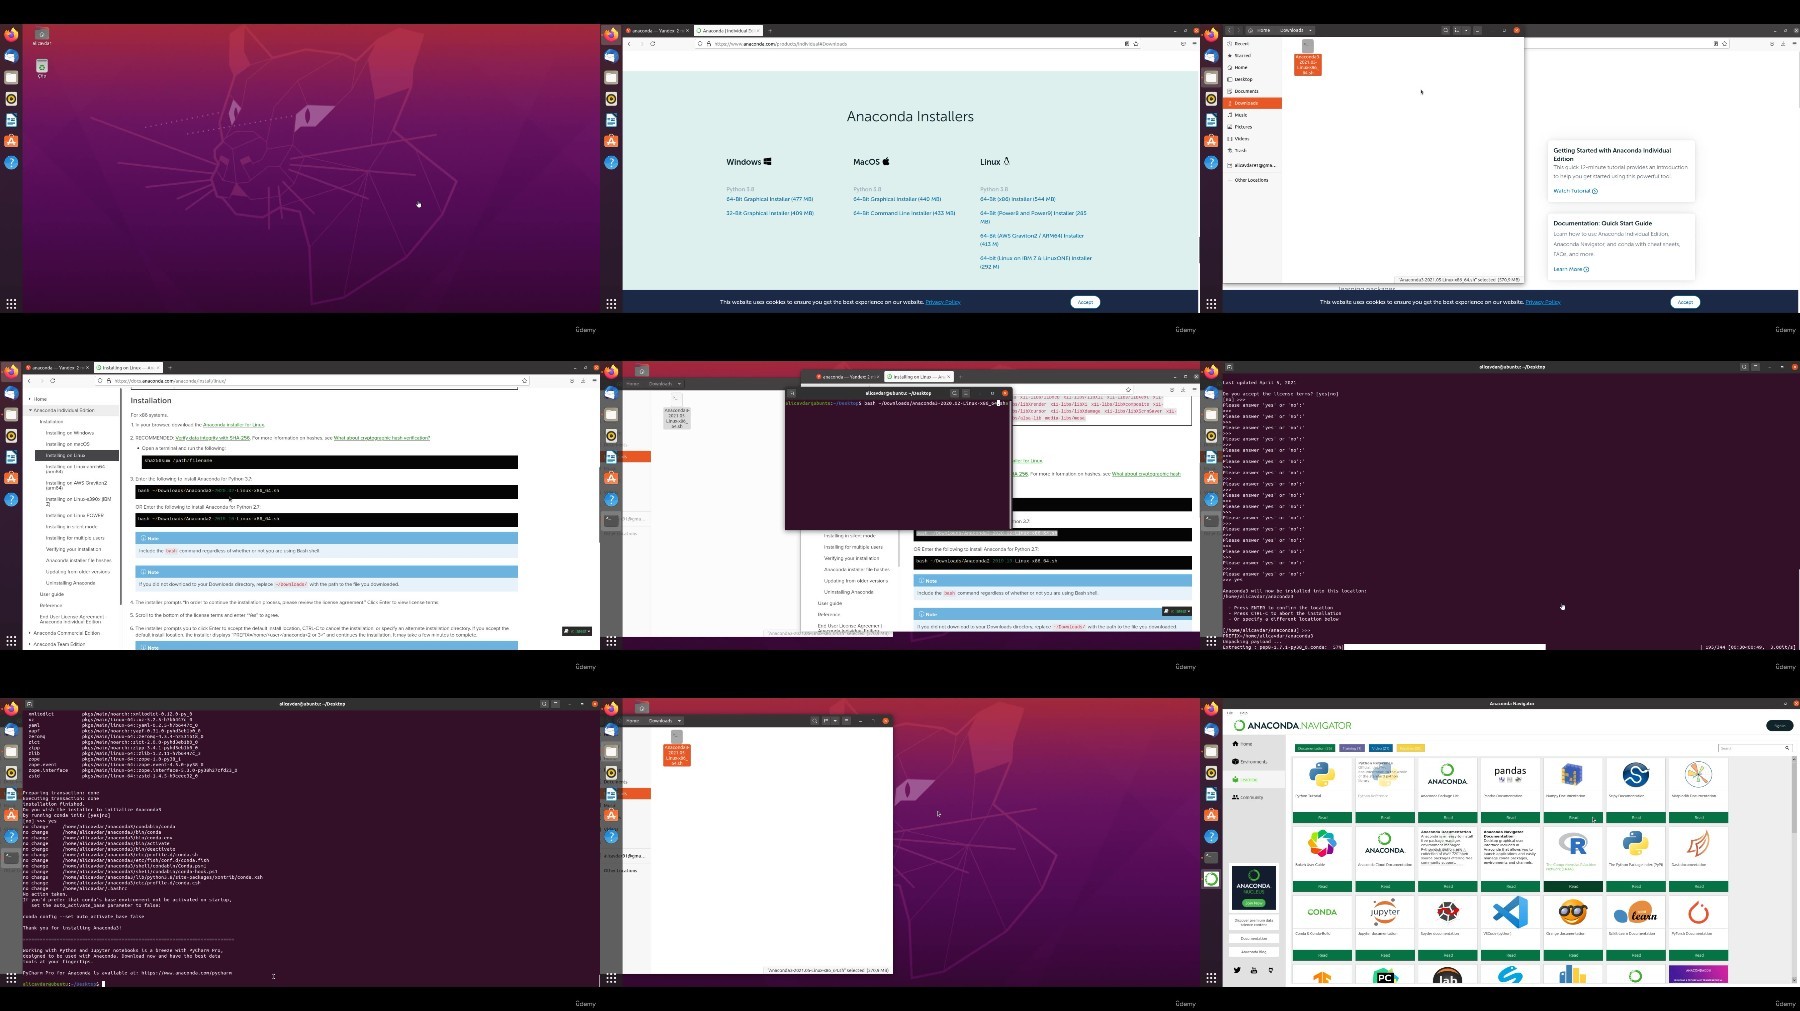Viewport: 1800px width, 1011px height.
Task: Click Read button under pandas card
Action: click(1510, 817)
